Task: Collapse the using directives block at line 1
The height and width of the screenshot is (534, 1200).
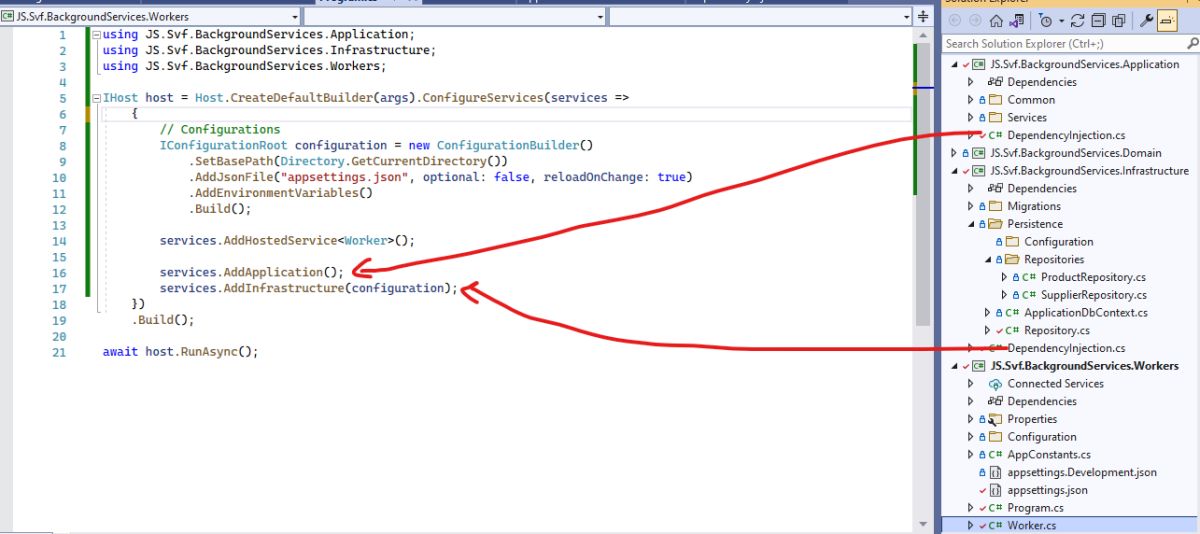Action: pos(95,35)
